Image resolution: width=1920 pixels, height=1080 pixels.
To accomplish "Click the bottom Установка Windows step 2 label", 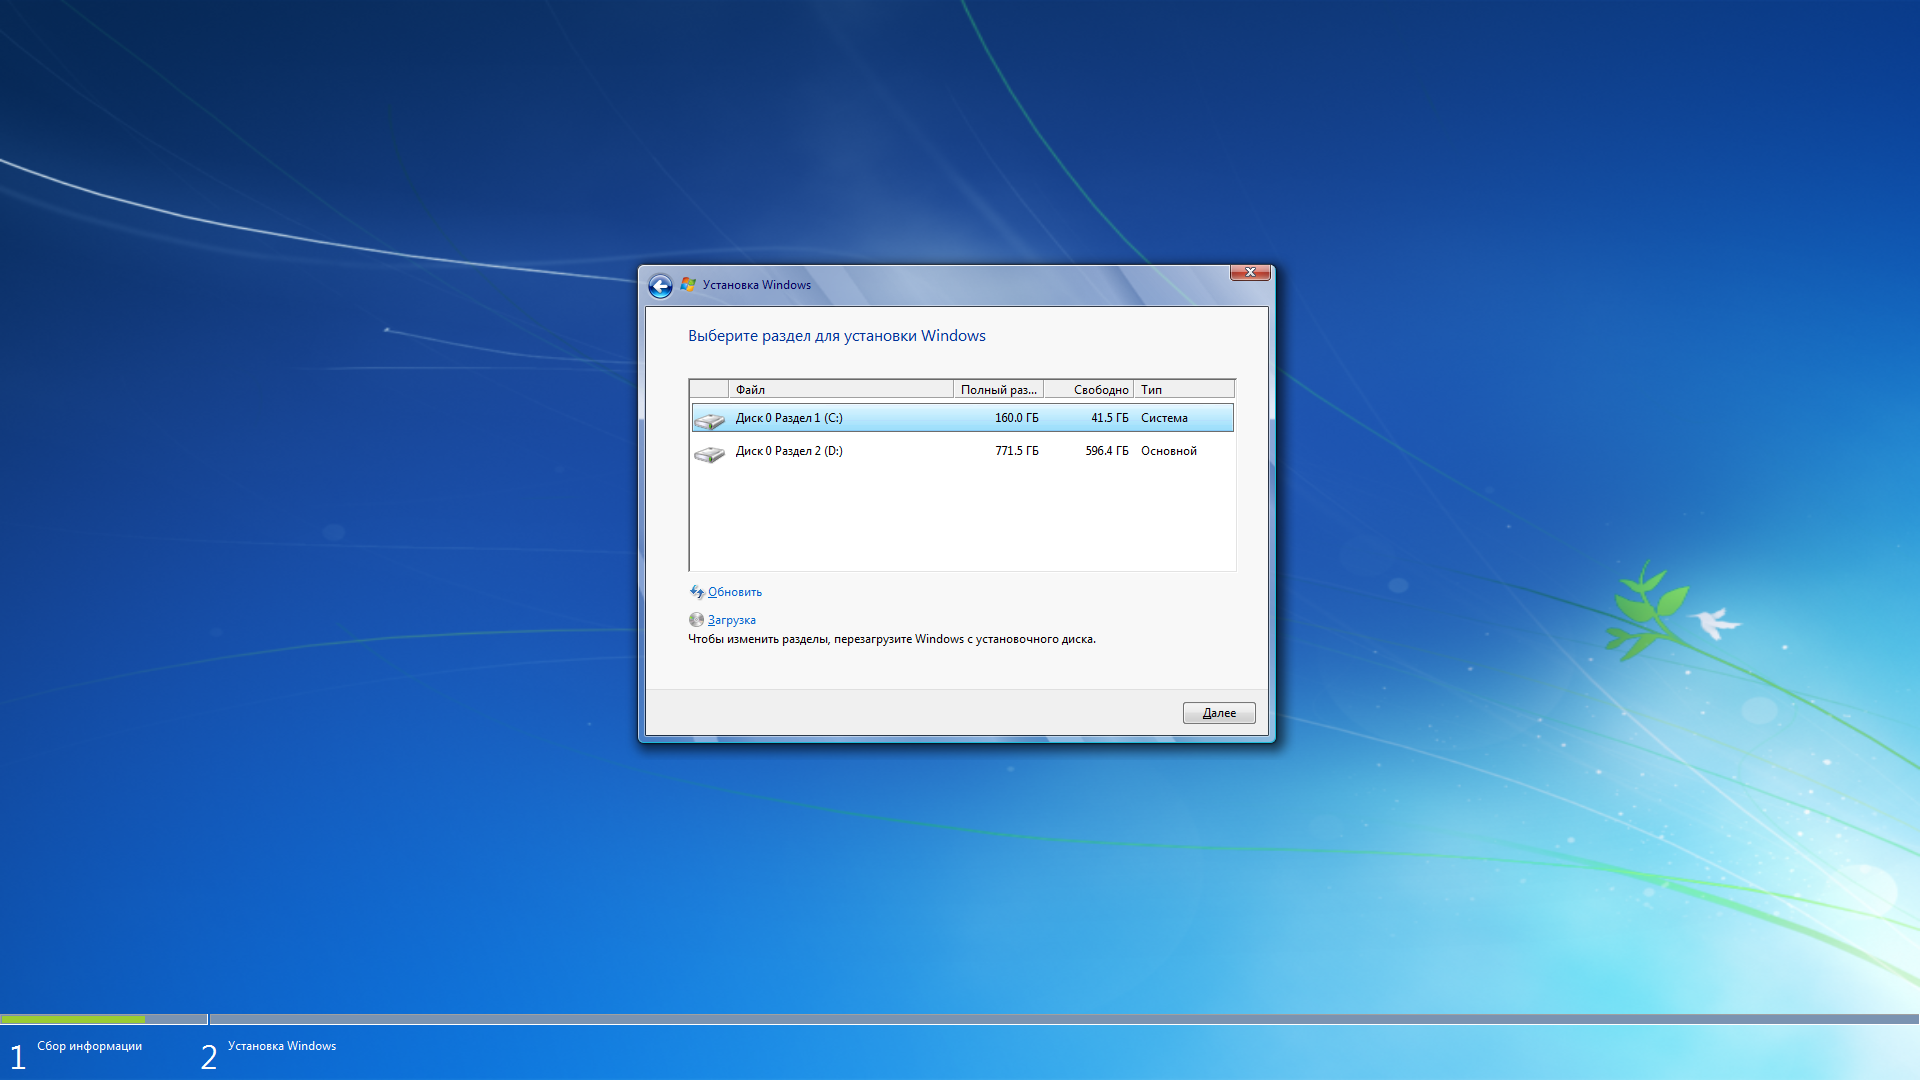I will coord(282,1046).
